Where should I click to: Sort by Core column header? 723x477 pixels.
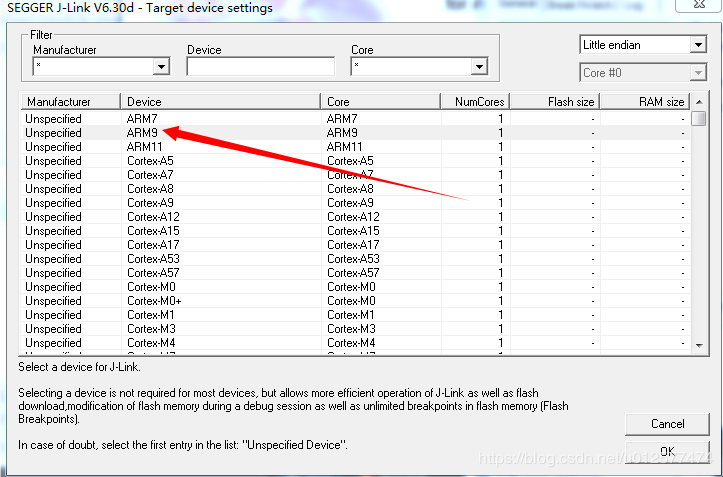(381, 101)
